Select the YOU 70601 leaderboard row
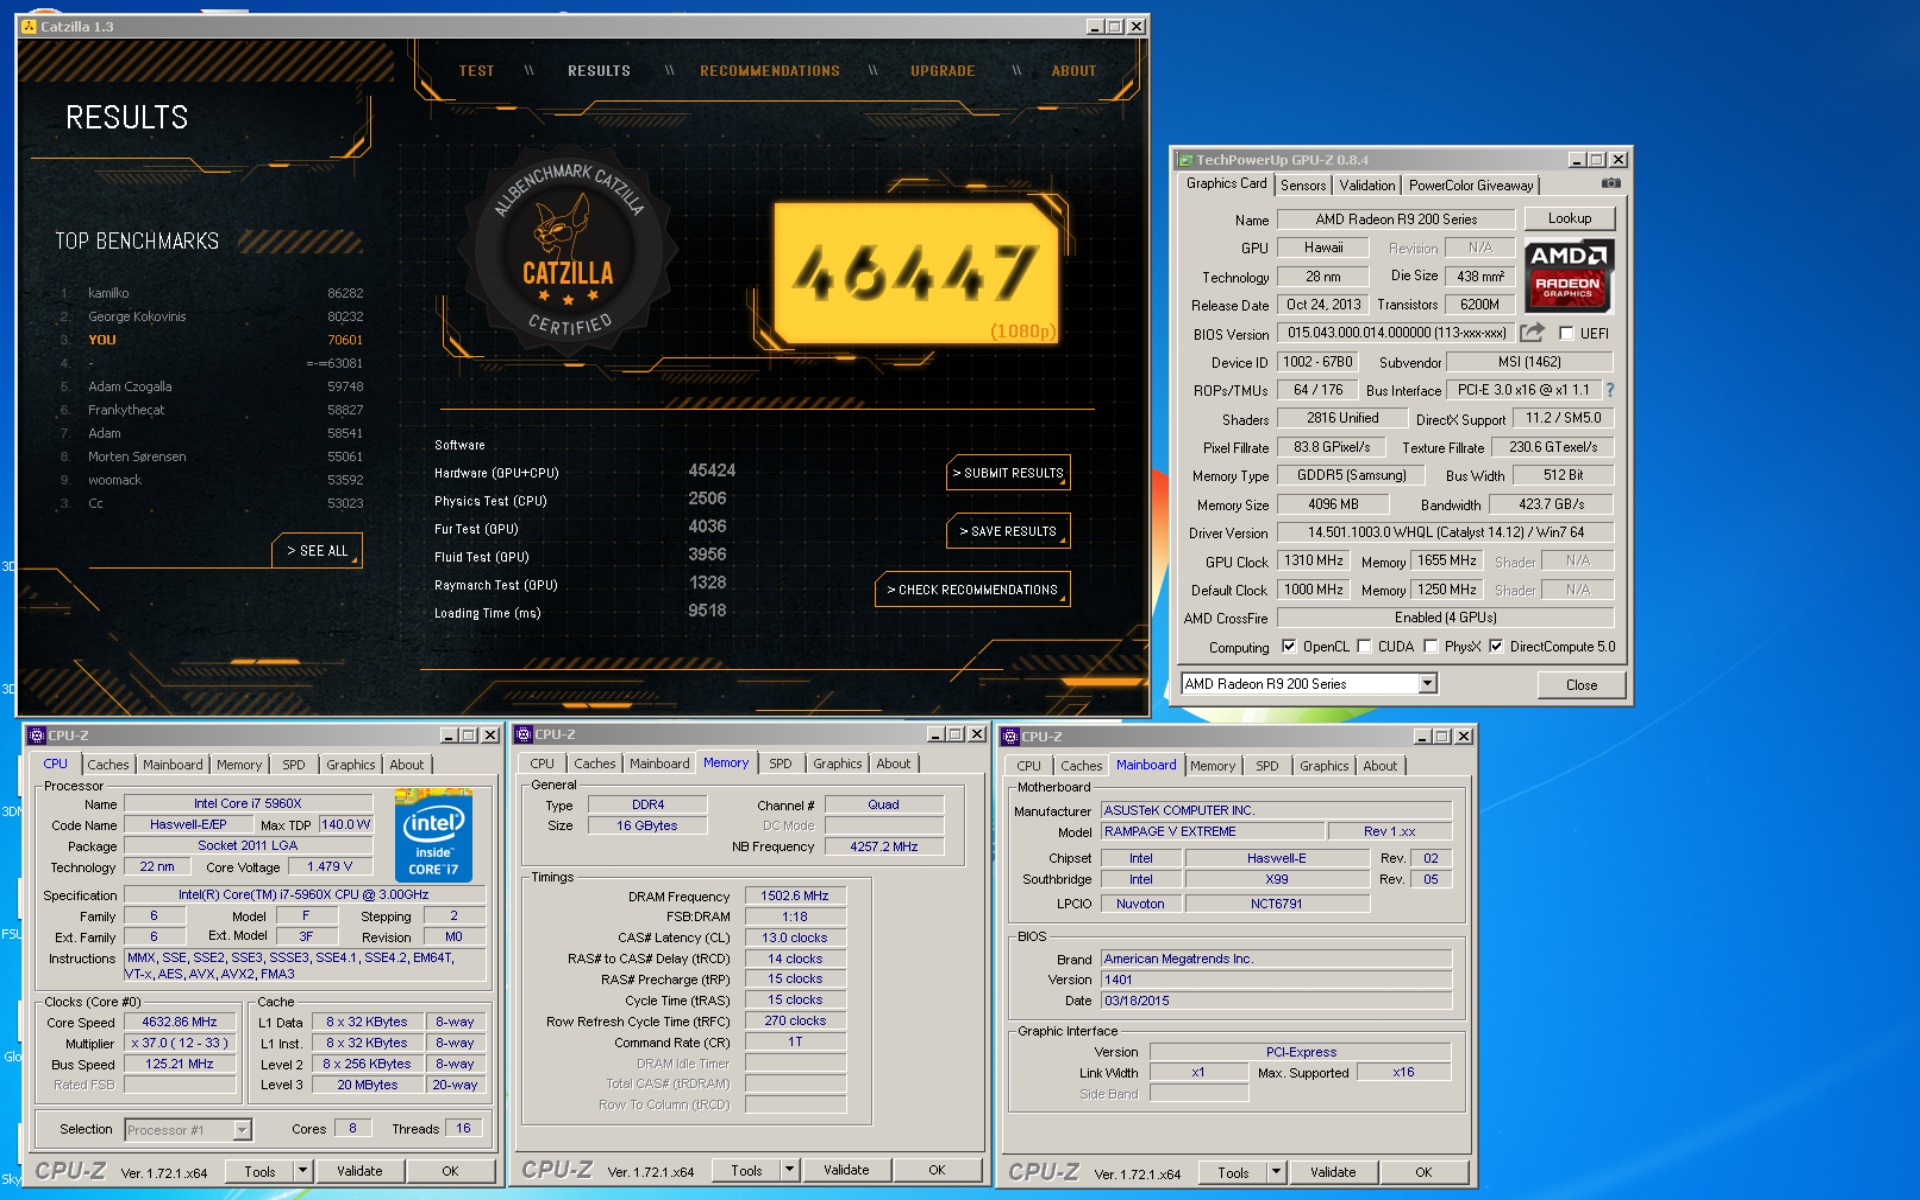 (210, 340)
